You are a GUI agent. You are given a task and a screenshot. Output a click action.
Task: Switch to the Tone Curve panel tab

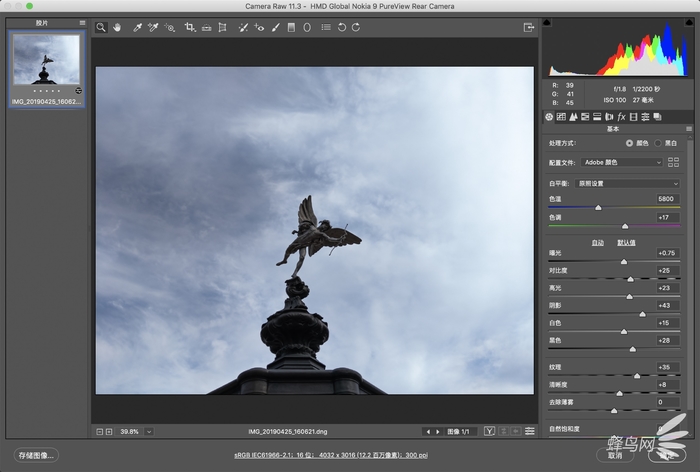561,117
